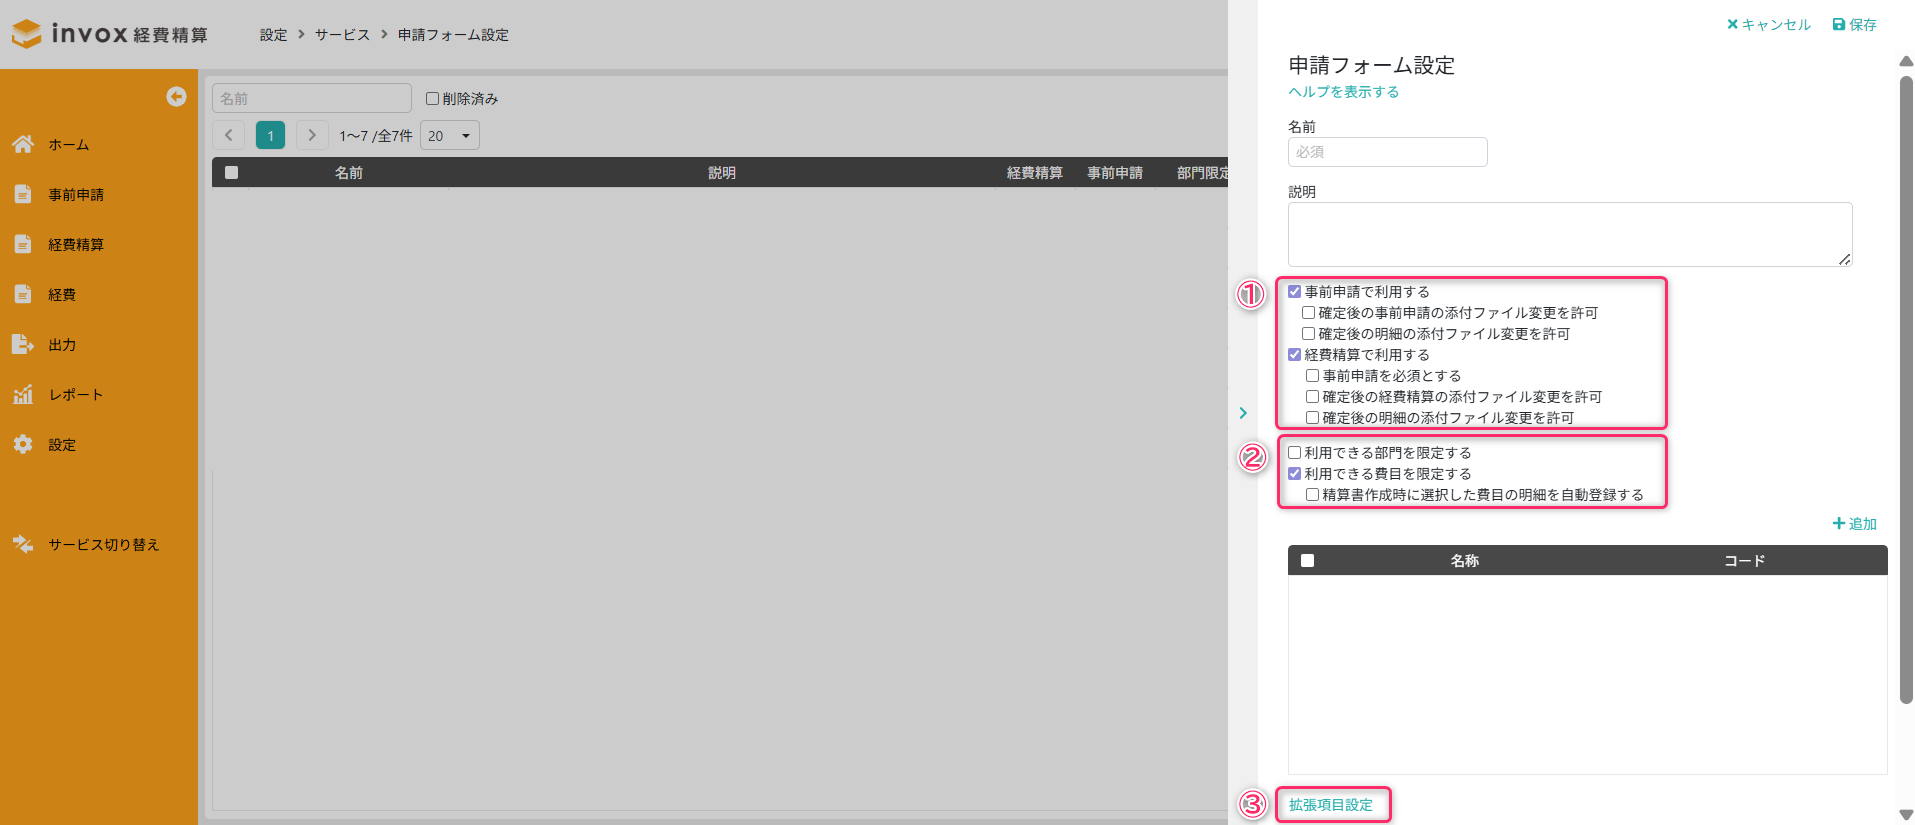Click the 保存 save button
This screenshot has width=1915, height=825.
tap(1854, 25)
